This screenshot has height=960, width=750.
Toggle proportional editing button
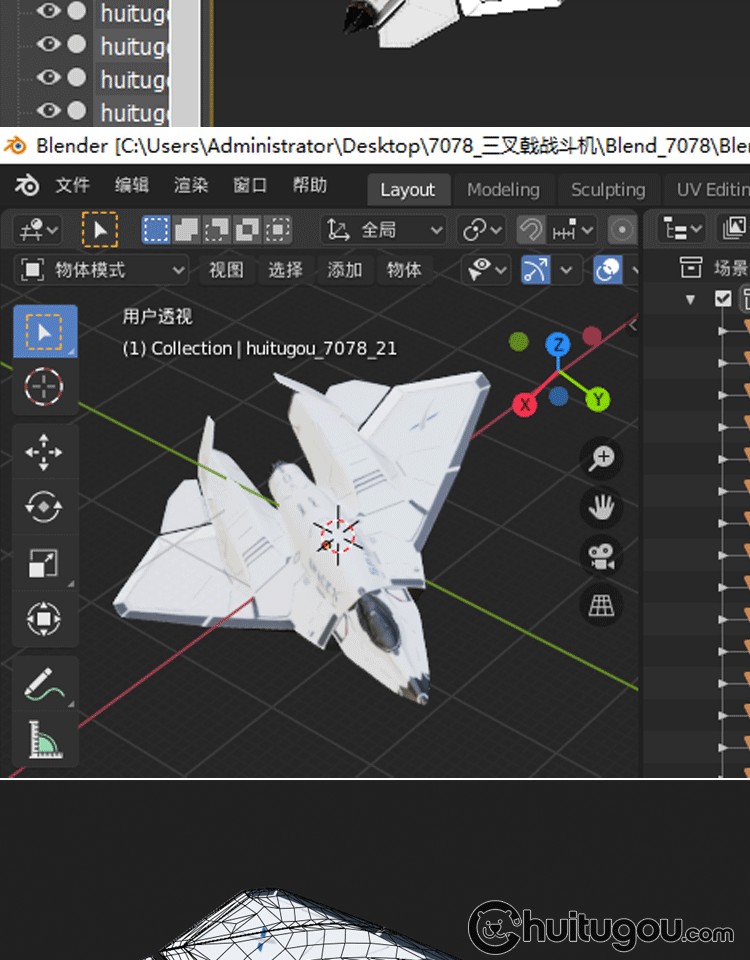622,230
